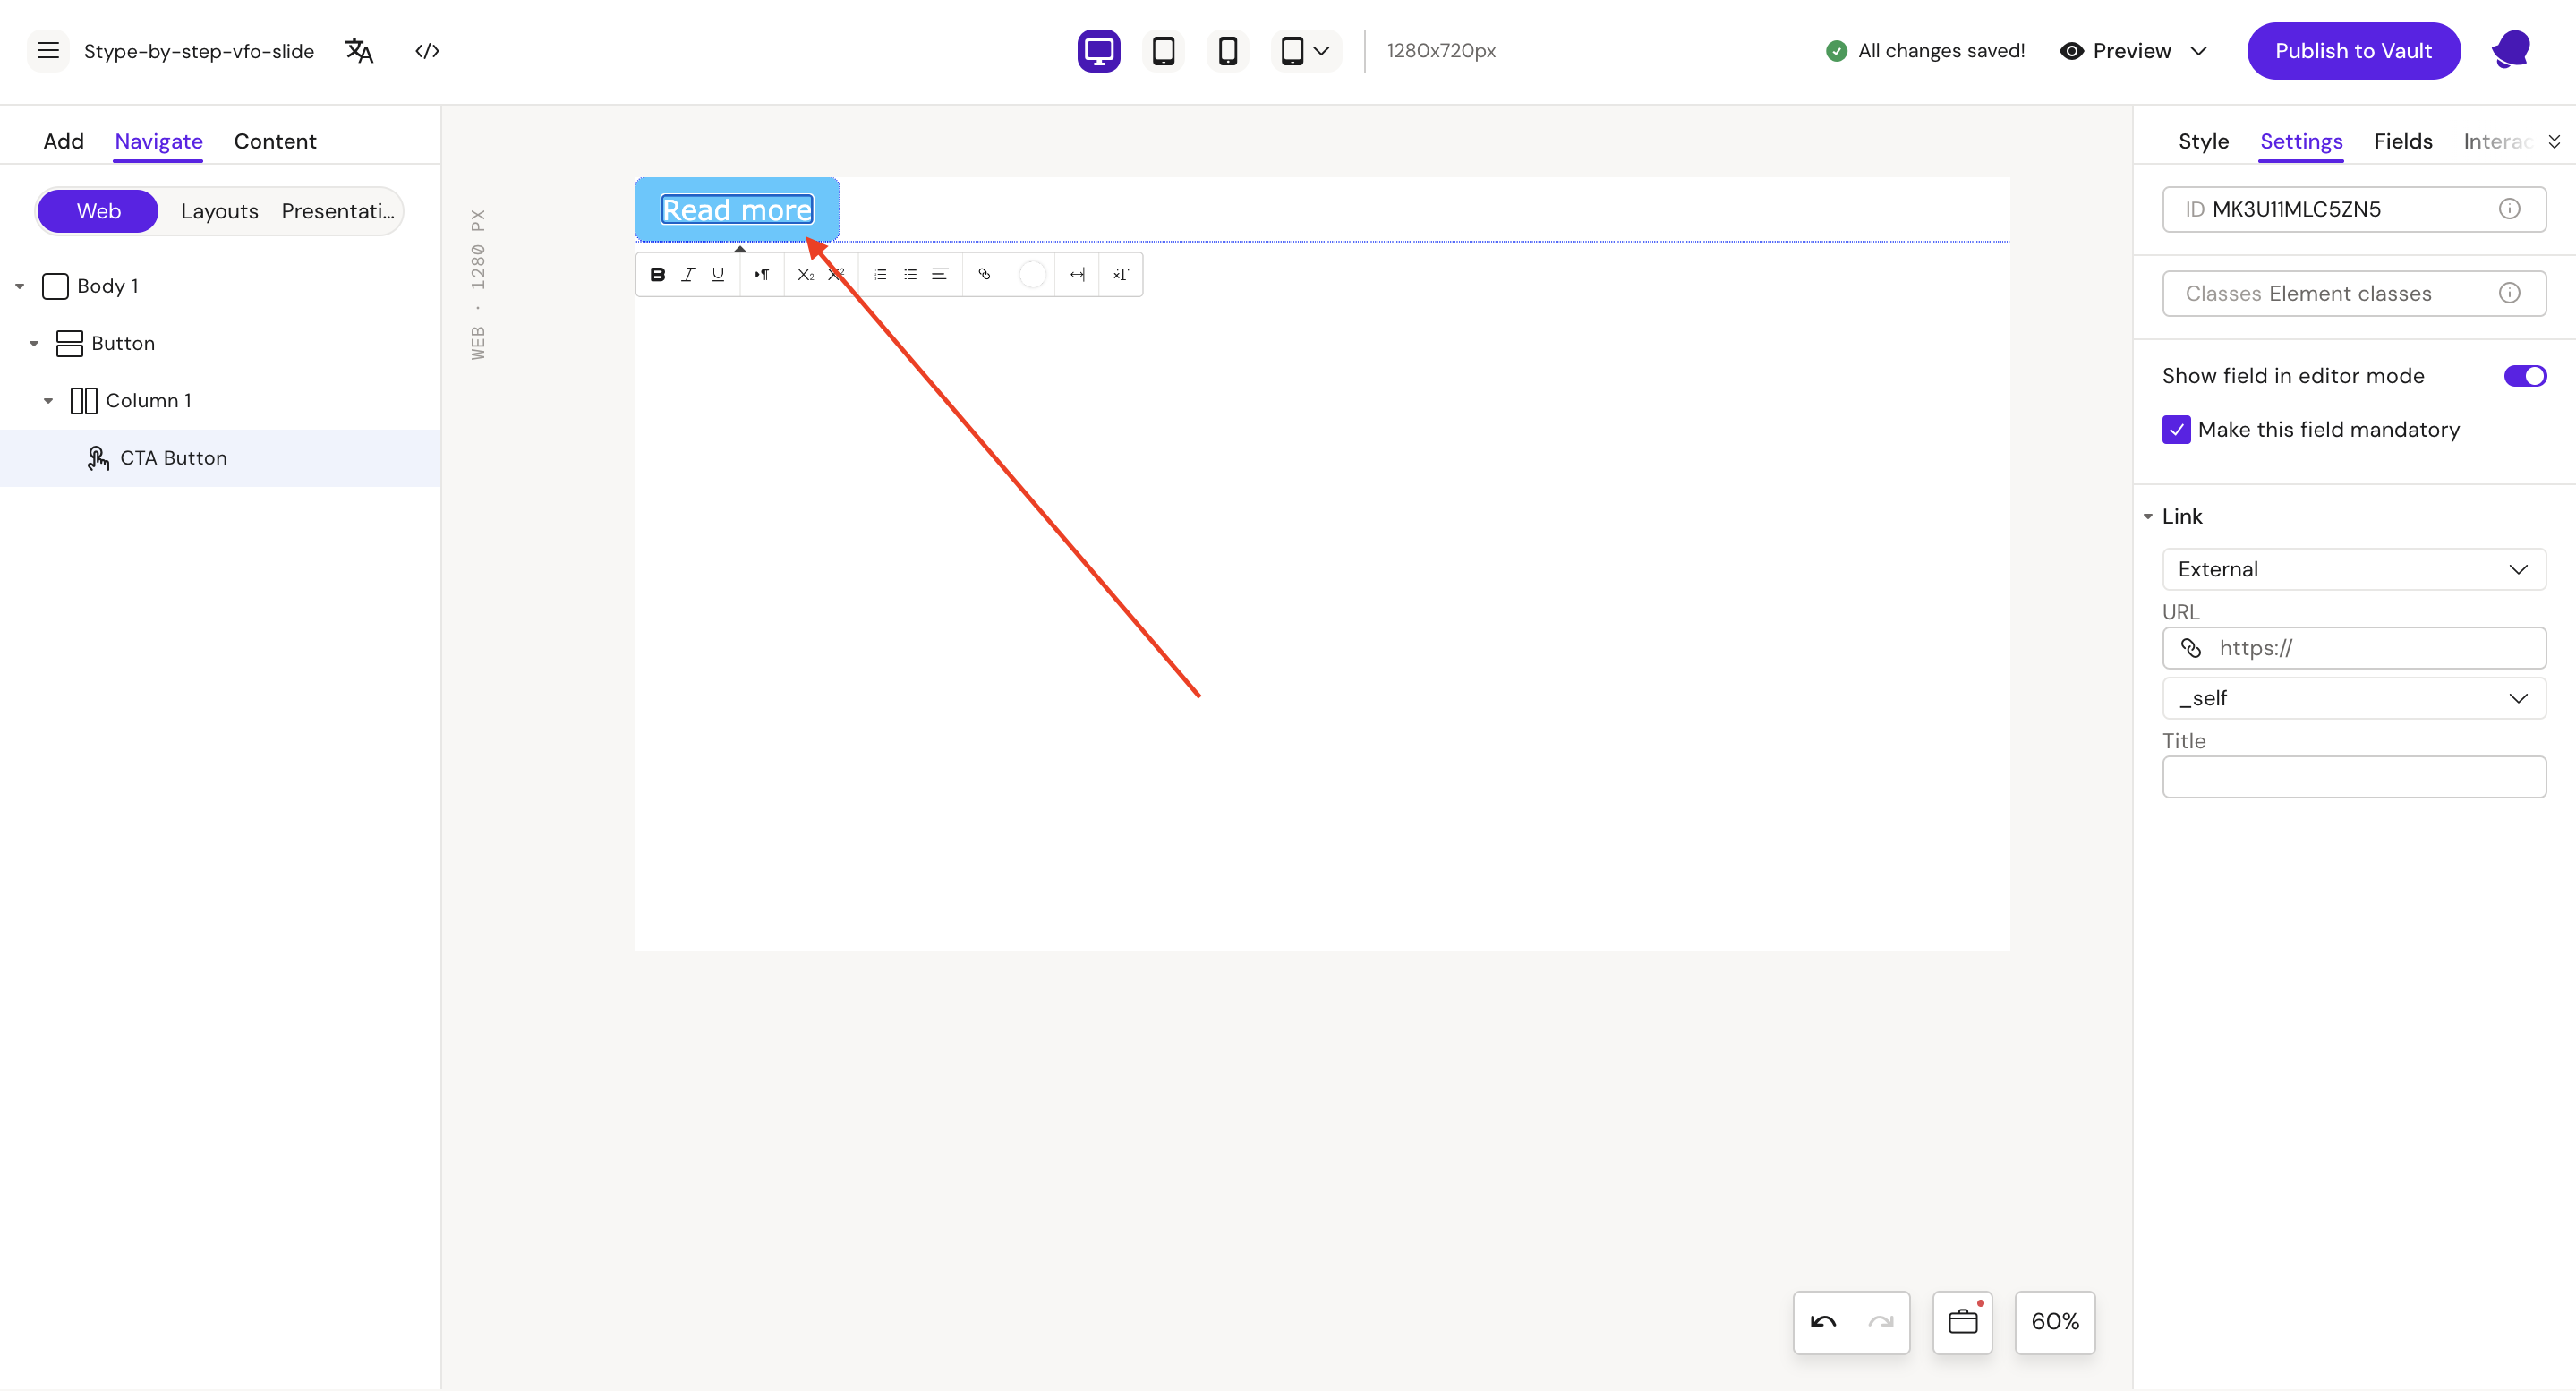Select the Presentation view pill
Viewport: 2576px width, 1391px height.
[x=337, y=211]
